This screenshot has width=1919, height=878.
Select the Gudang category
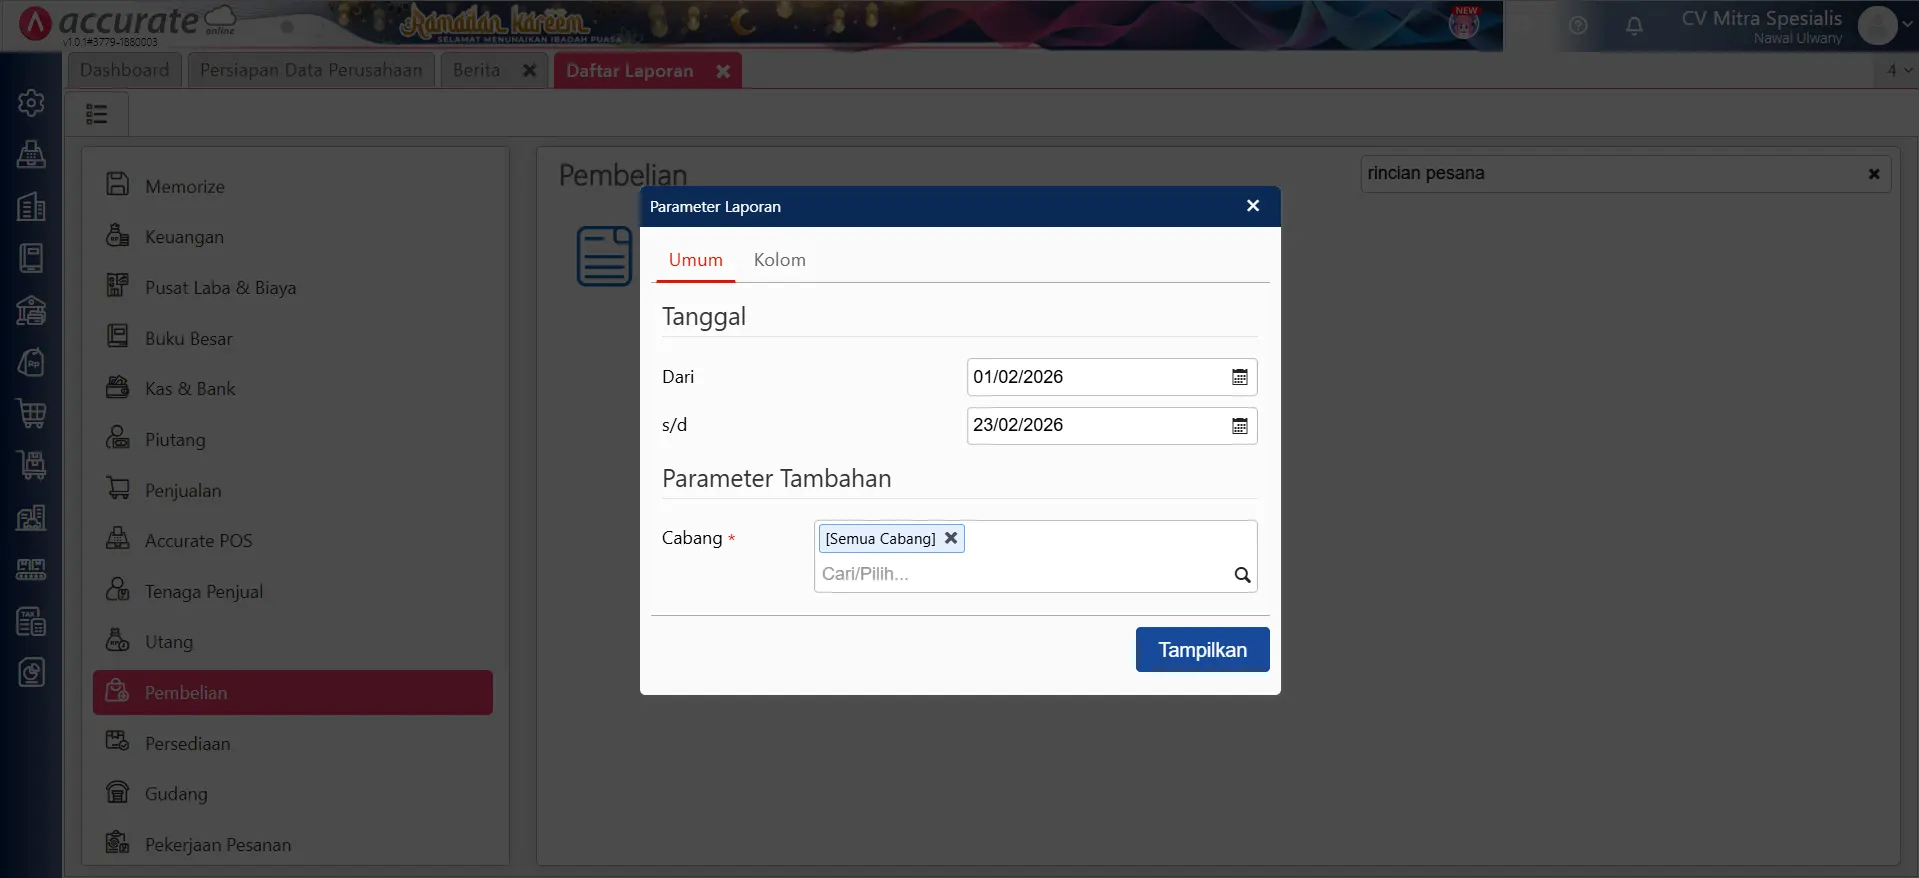point(292,794)
